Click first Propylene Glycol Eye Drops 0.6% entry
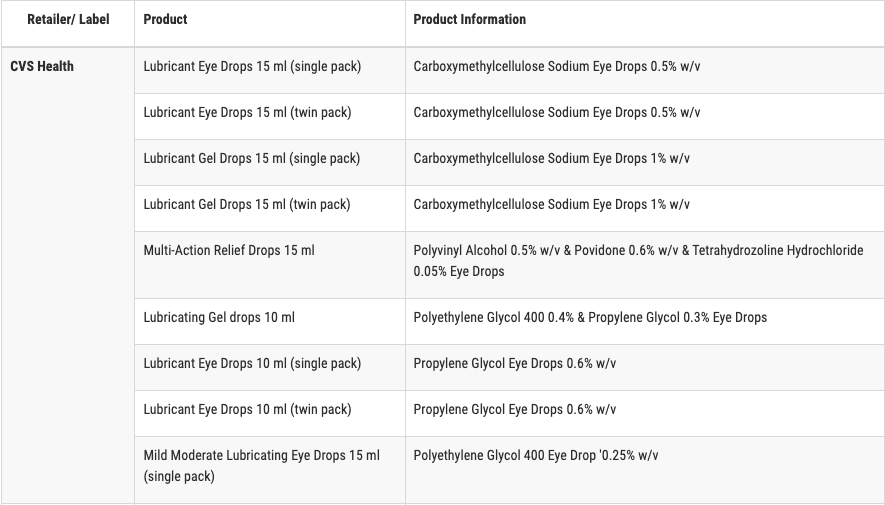 tap(515, 363)
